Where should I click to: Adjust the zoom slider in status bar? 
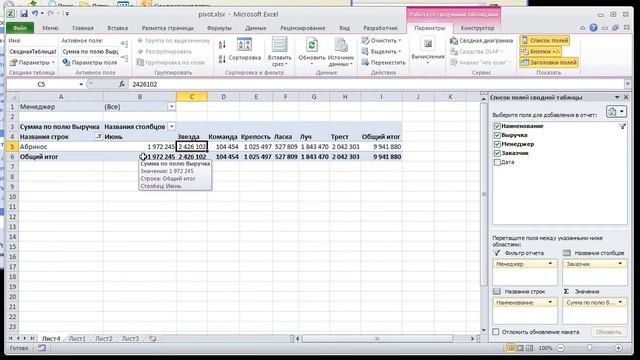click(589, 348)
